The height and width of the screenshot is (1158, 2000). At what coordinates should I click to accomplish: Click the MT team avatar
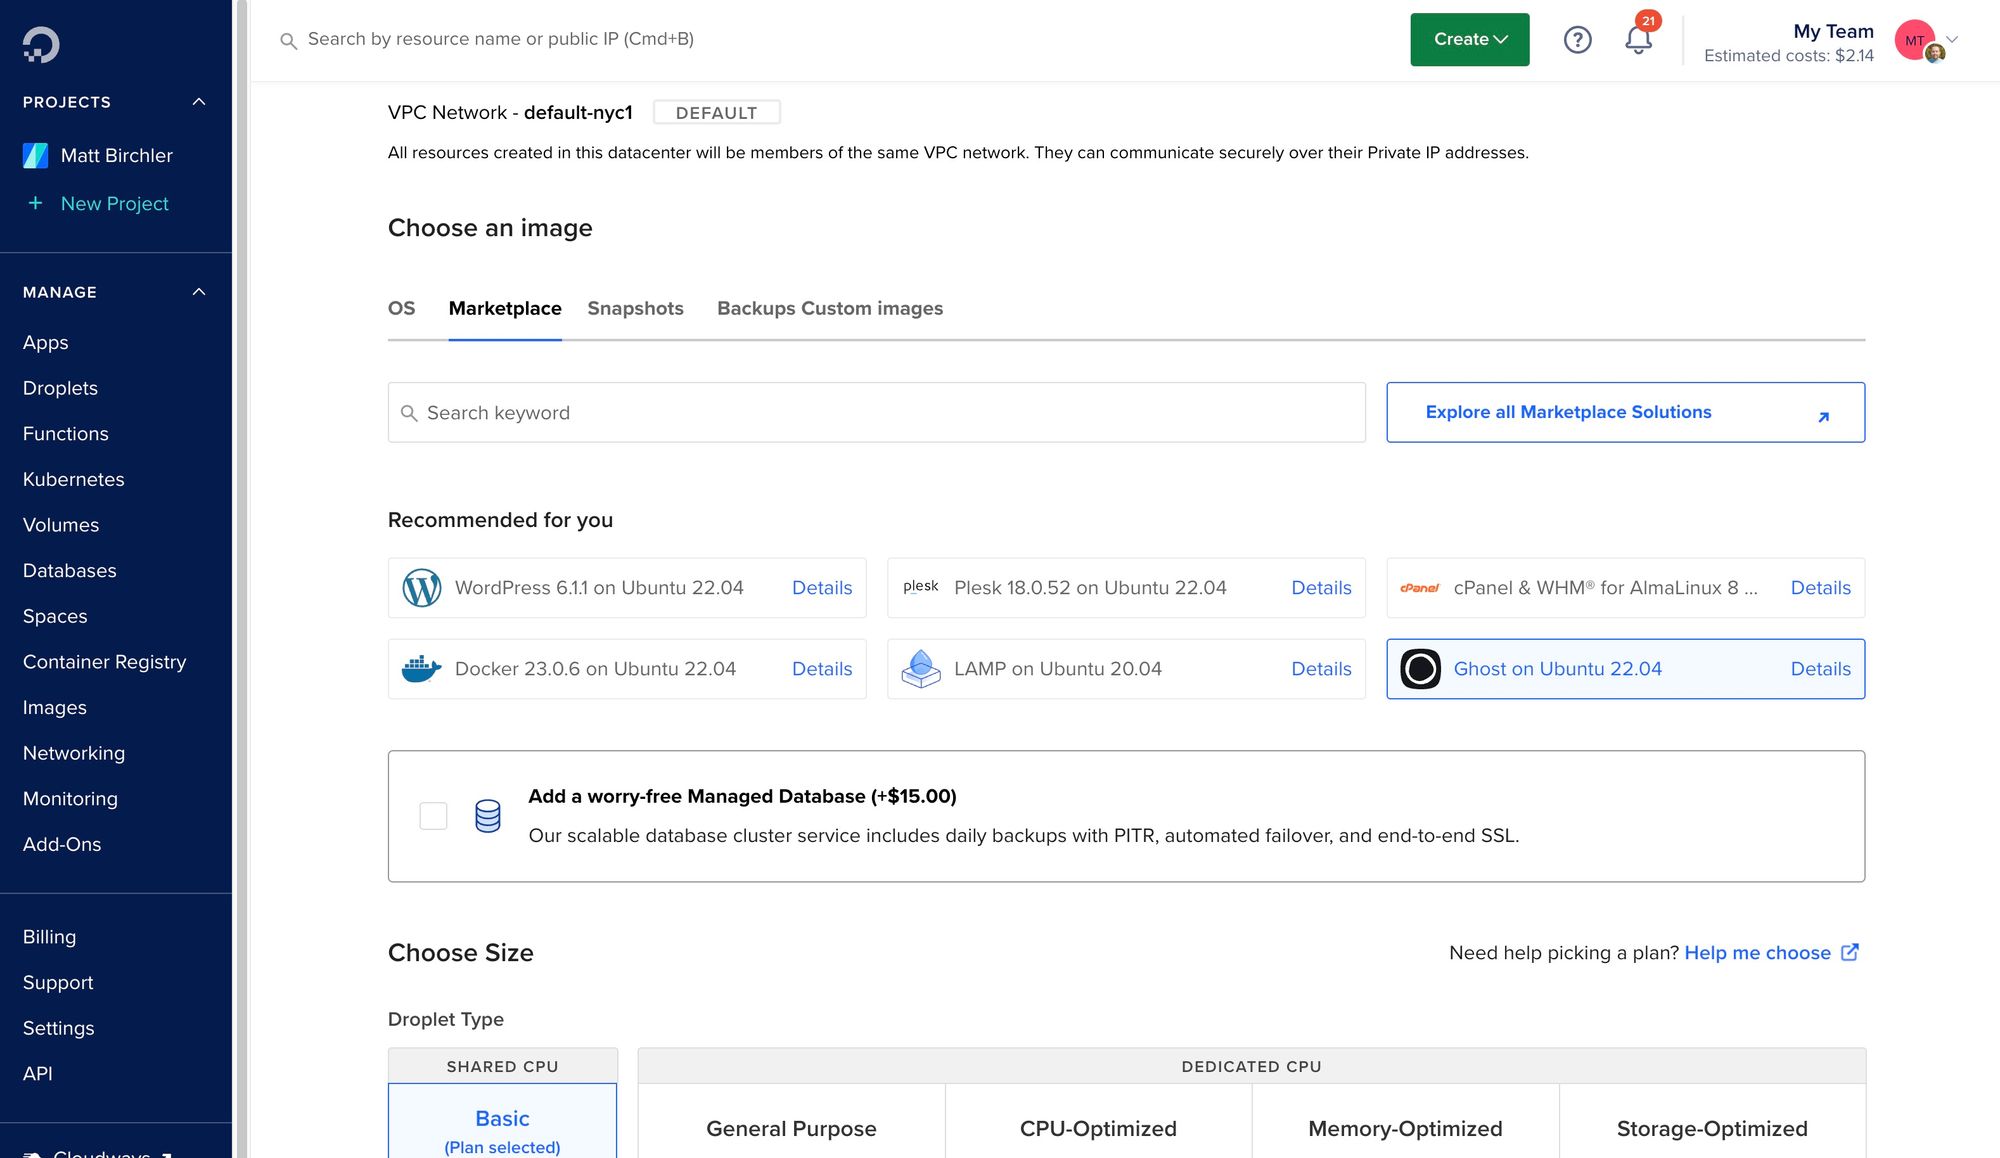pos(1914,41)
